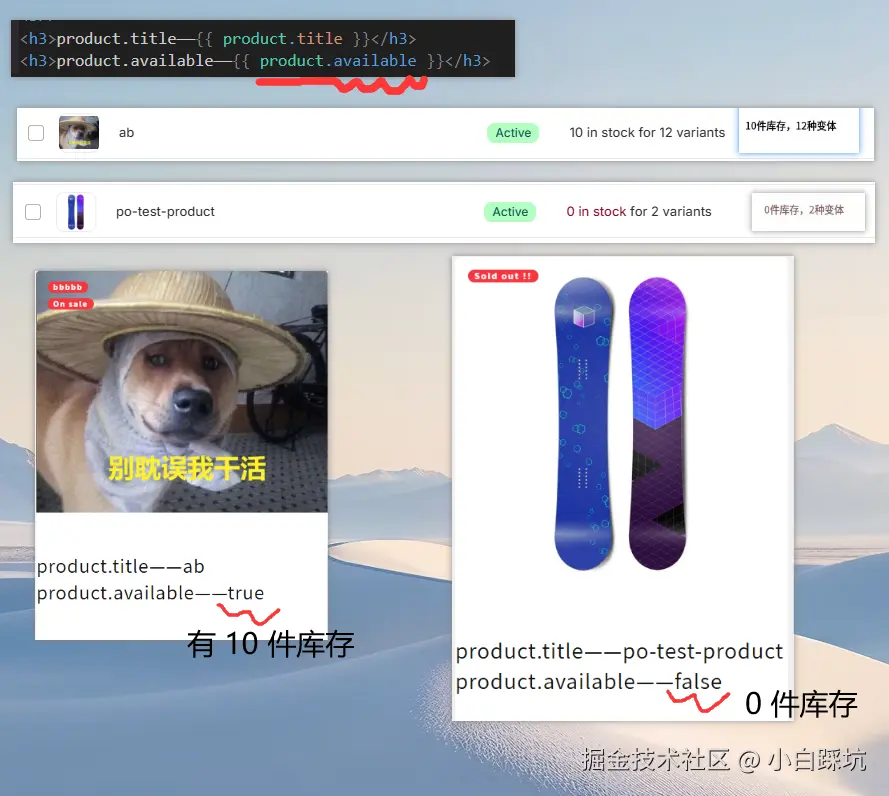The height and width of the screenshot is (796, 889).
Task: Click the '10件库存，12种变体' translation tooltip
Action: 798,130
